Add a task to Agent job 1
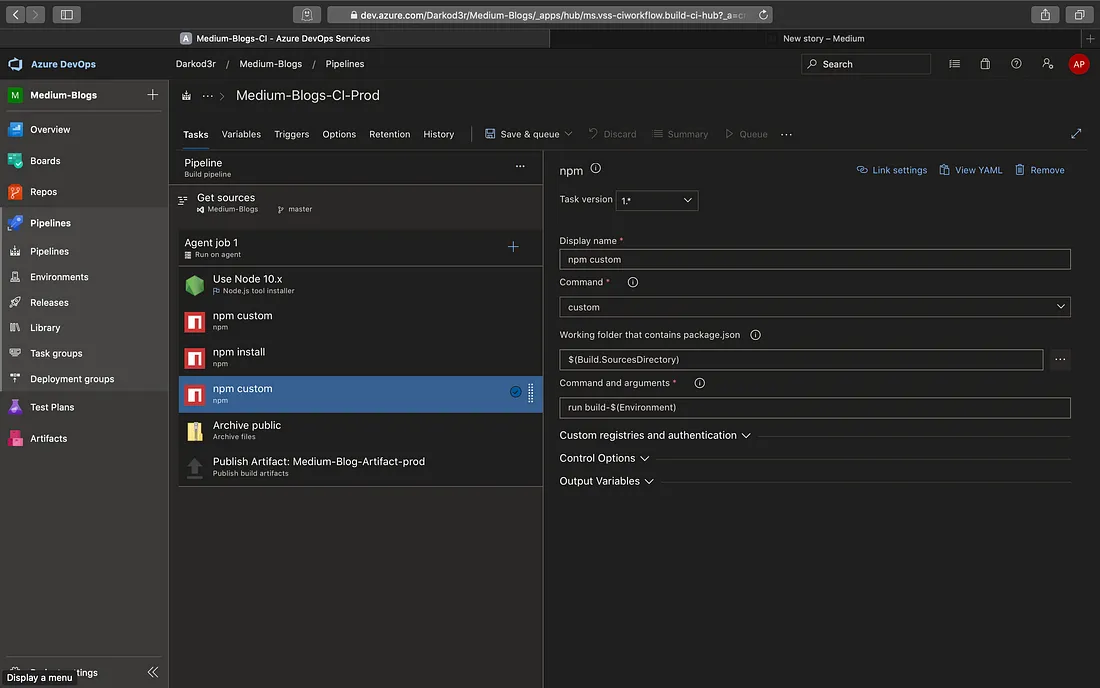 click(513, 247)
